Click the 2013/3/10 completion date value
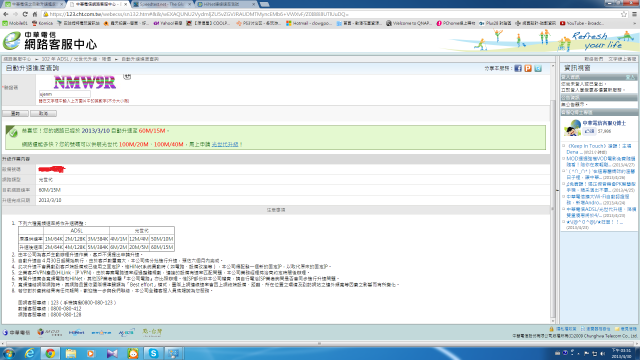The height and width of the screenshot is (360, 640). pyautogui.click(x=50, y=200)
